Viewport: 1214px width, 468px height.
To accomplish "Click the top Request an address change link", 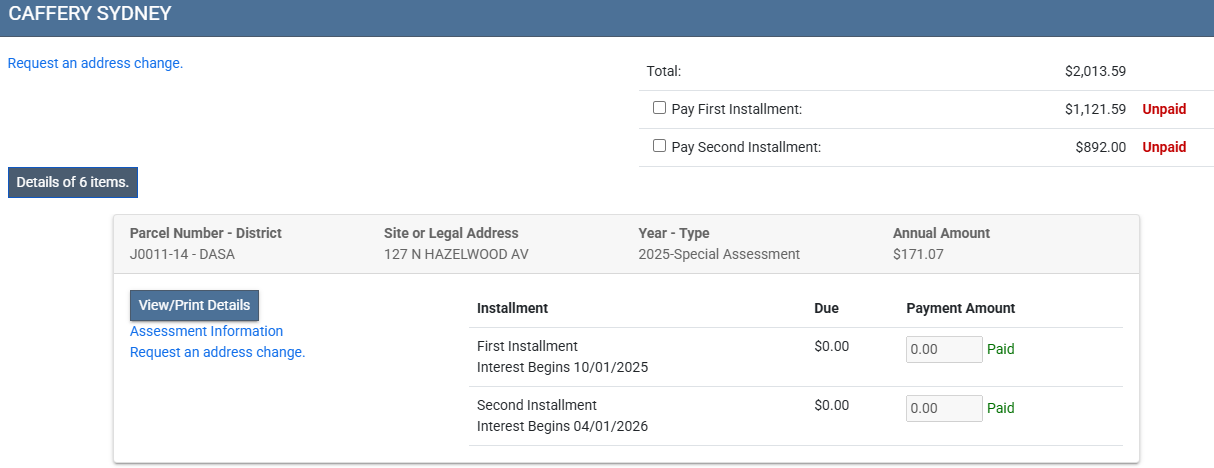I will tap(95, 63).
